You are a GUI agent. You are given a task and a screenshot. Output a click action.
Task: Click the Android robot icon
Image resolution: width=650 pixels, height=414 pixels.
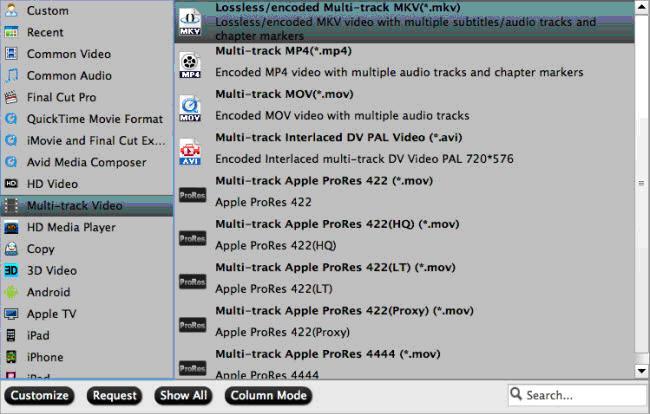point(11,292)
